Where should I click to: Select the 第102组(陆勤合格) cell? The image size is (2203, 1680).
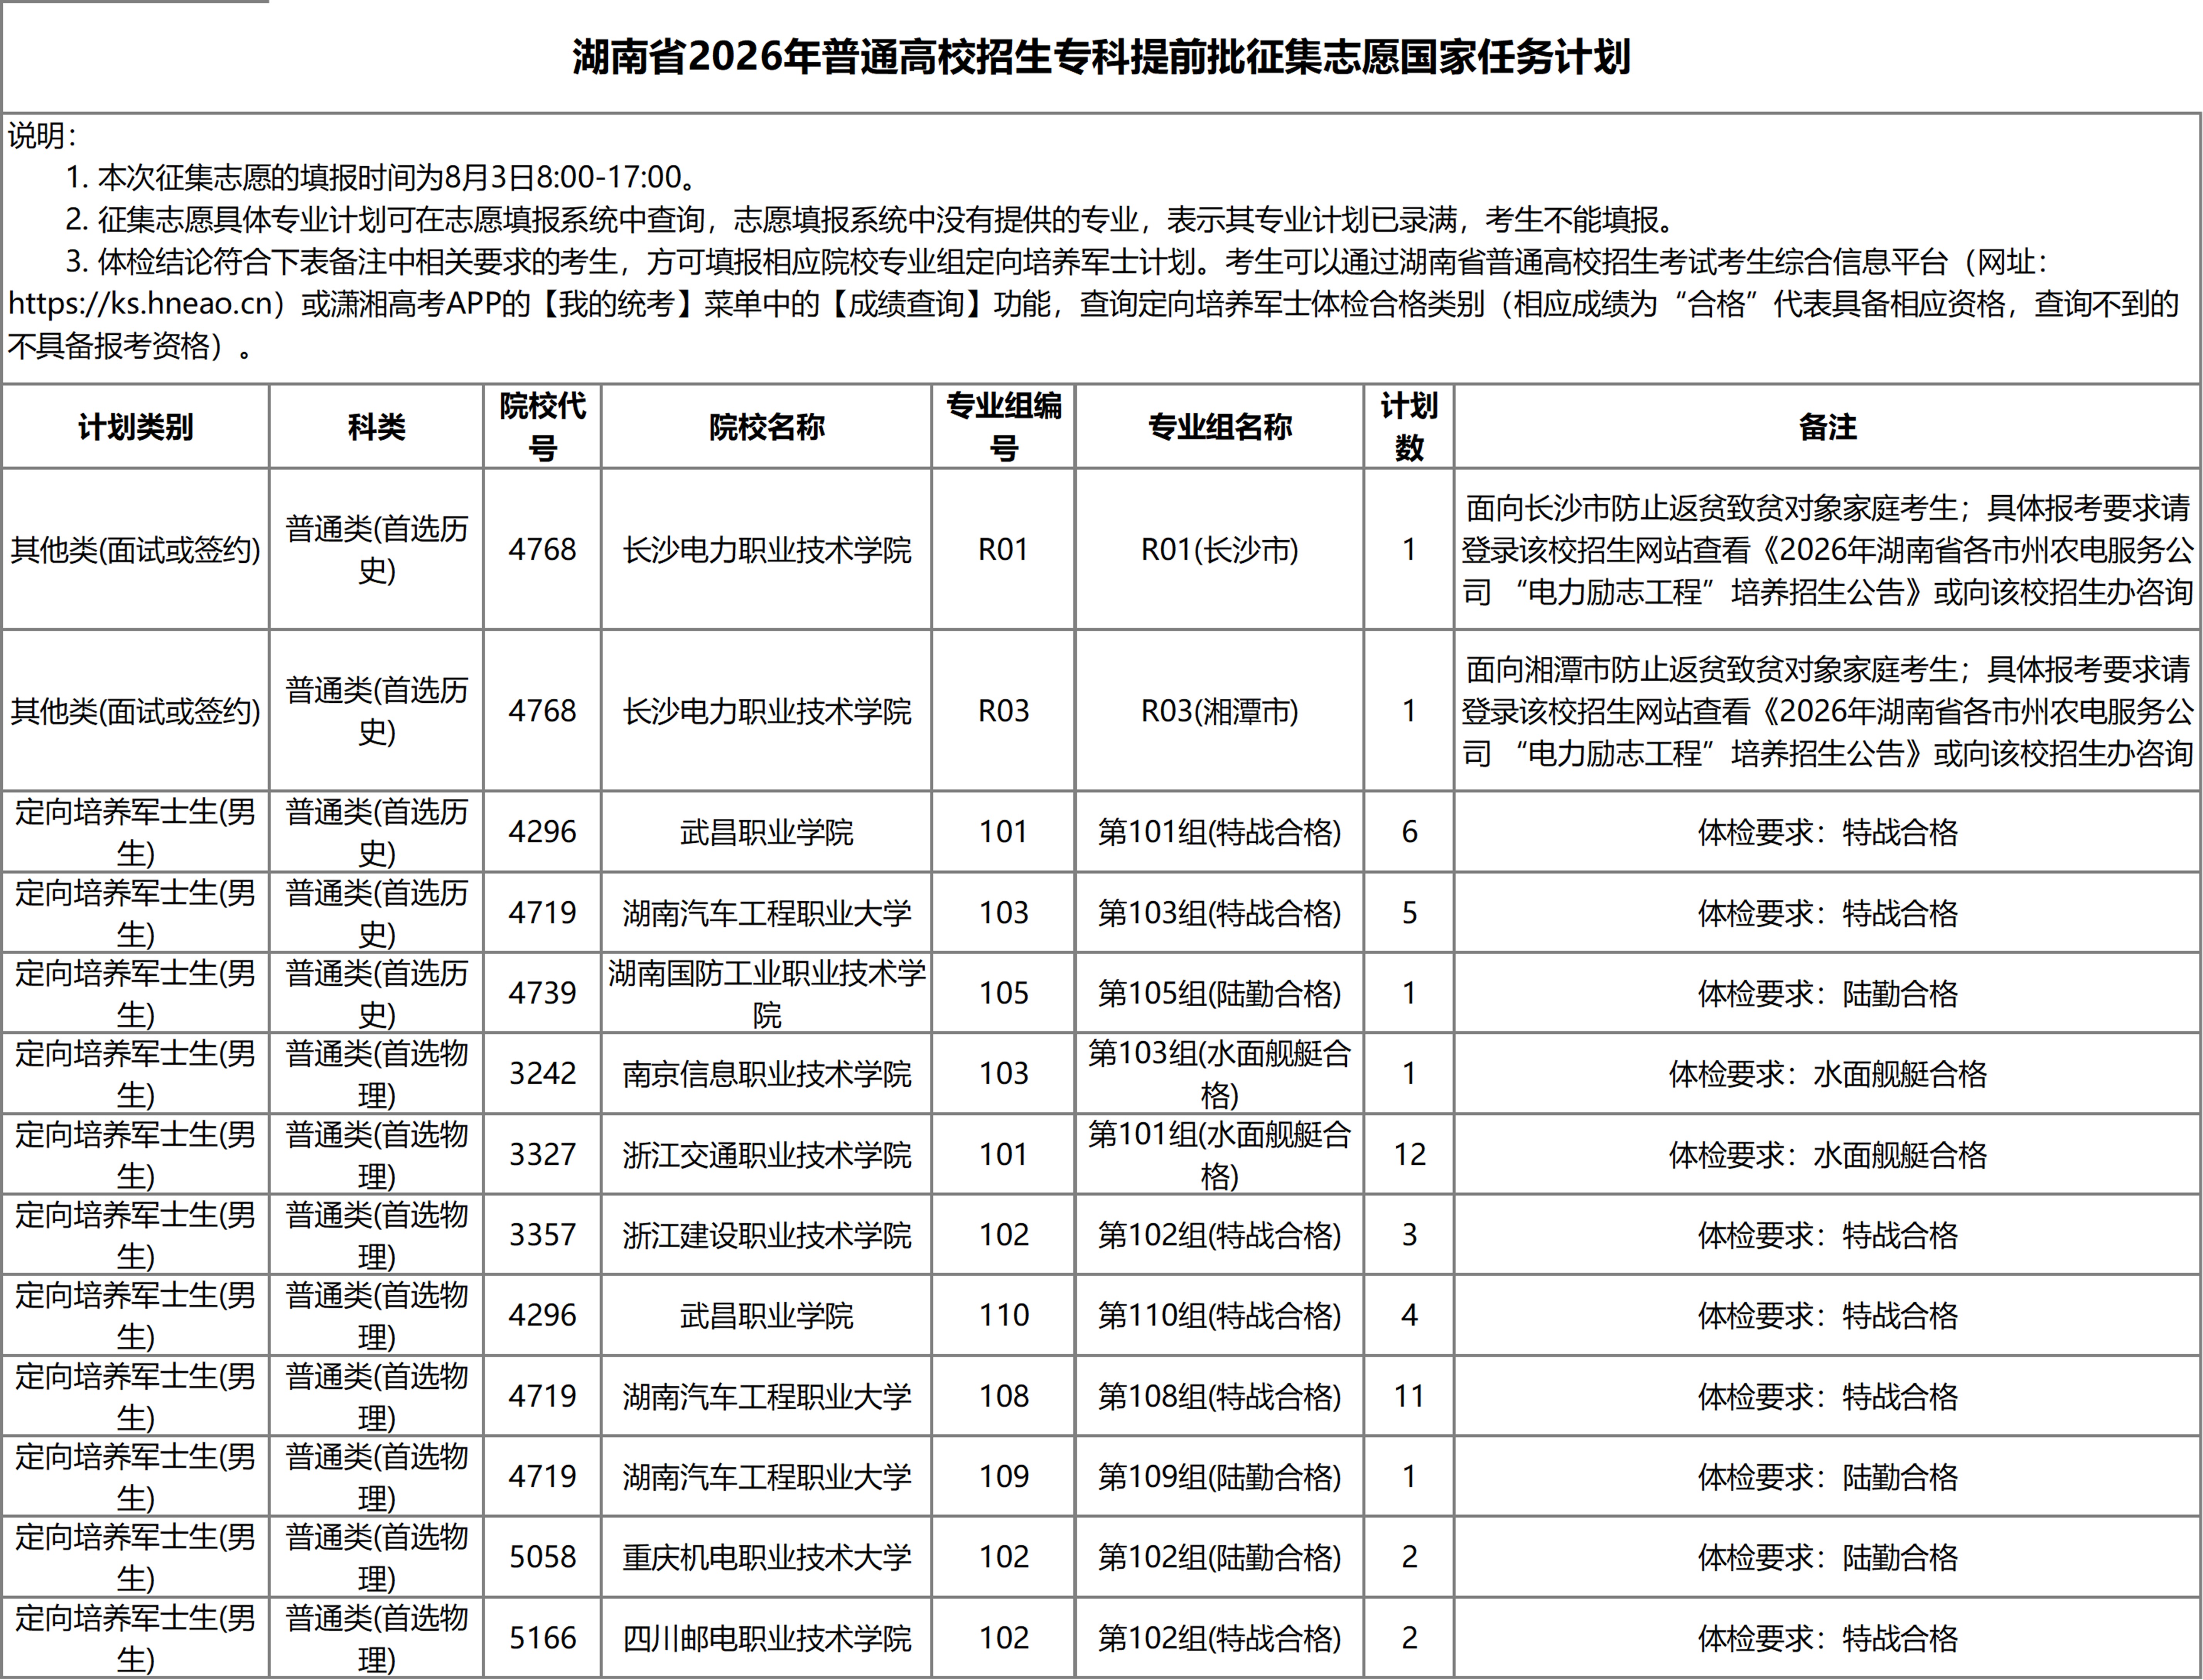[x=1219, y=1557]
